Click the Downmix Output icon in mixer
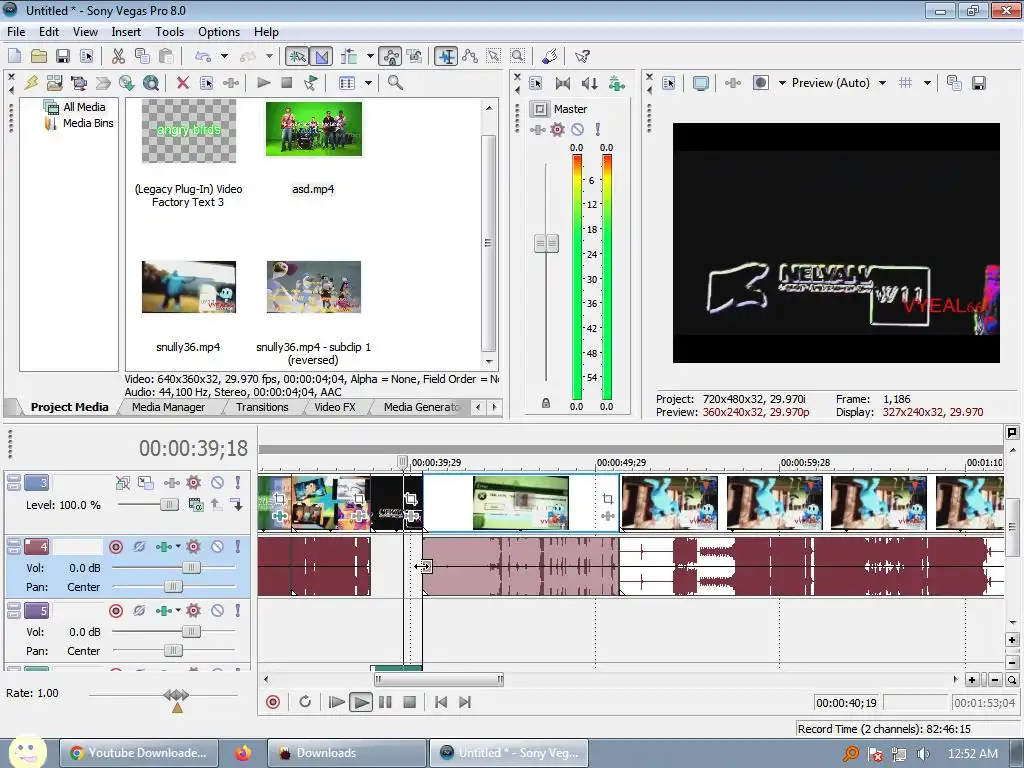1024x768 pixels. pyautogui.click(x=562, y=83)
